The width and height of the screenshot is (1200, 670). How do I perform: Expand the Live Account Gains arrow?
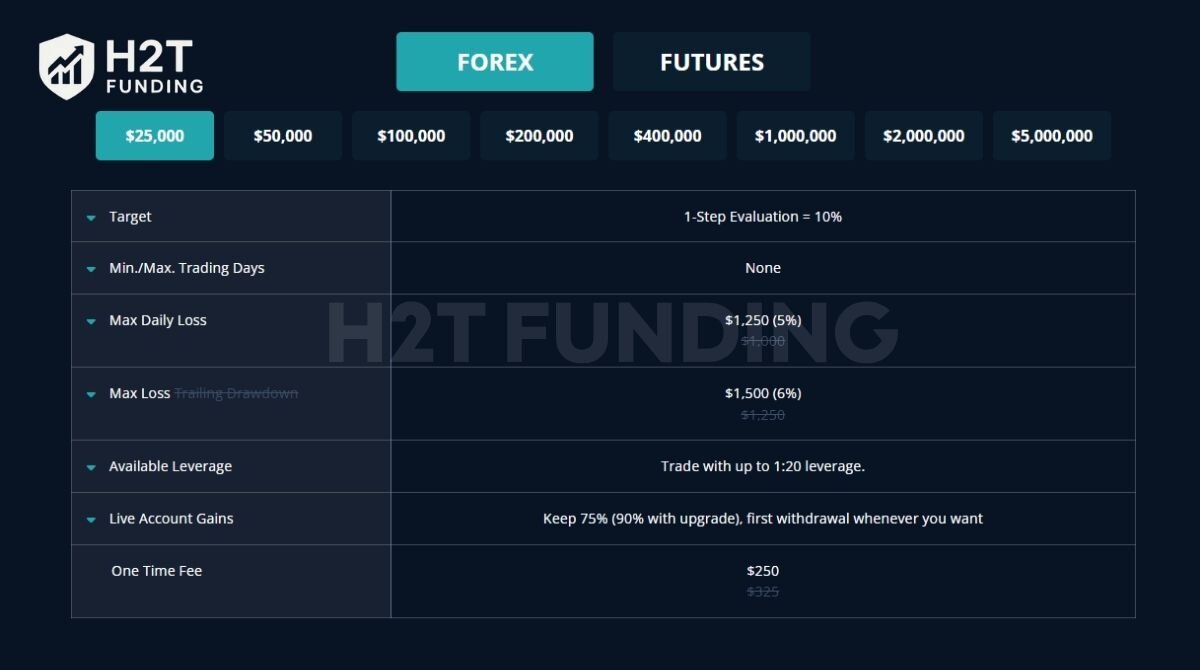tap(91, 519)
